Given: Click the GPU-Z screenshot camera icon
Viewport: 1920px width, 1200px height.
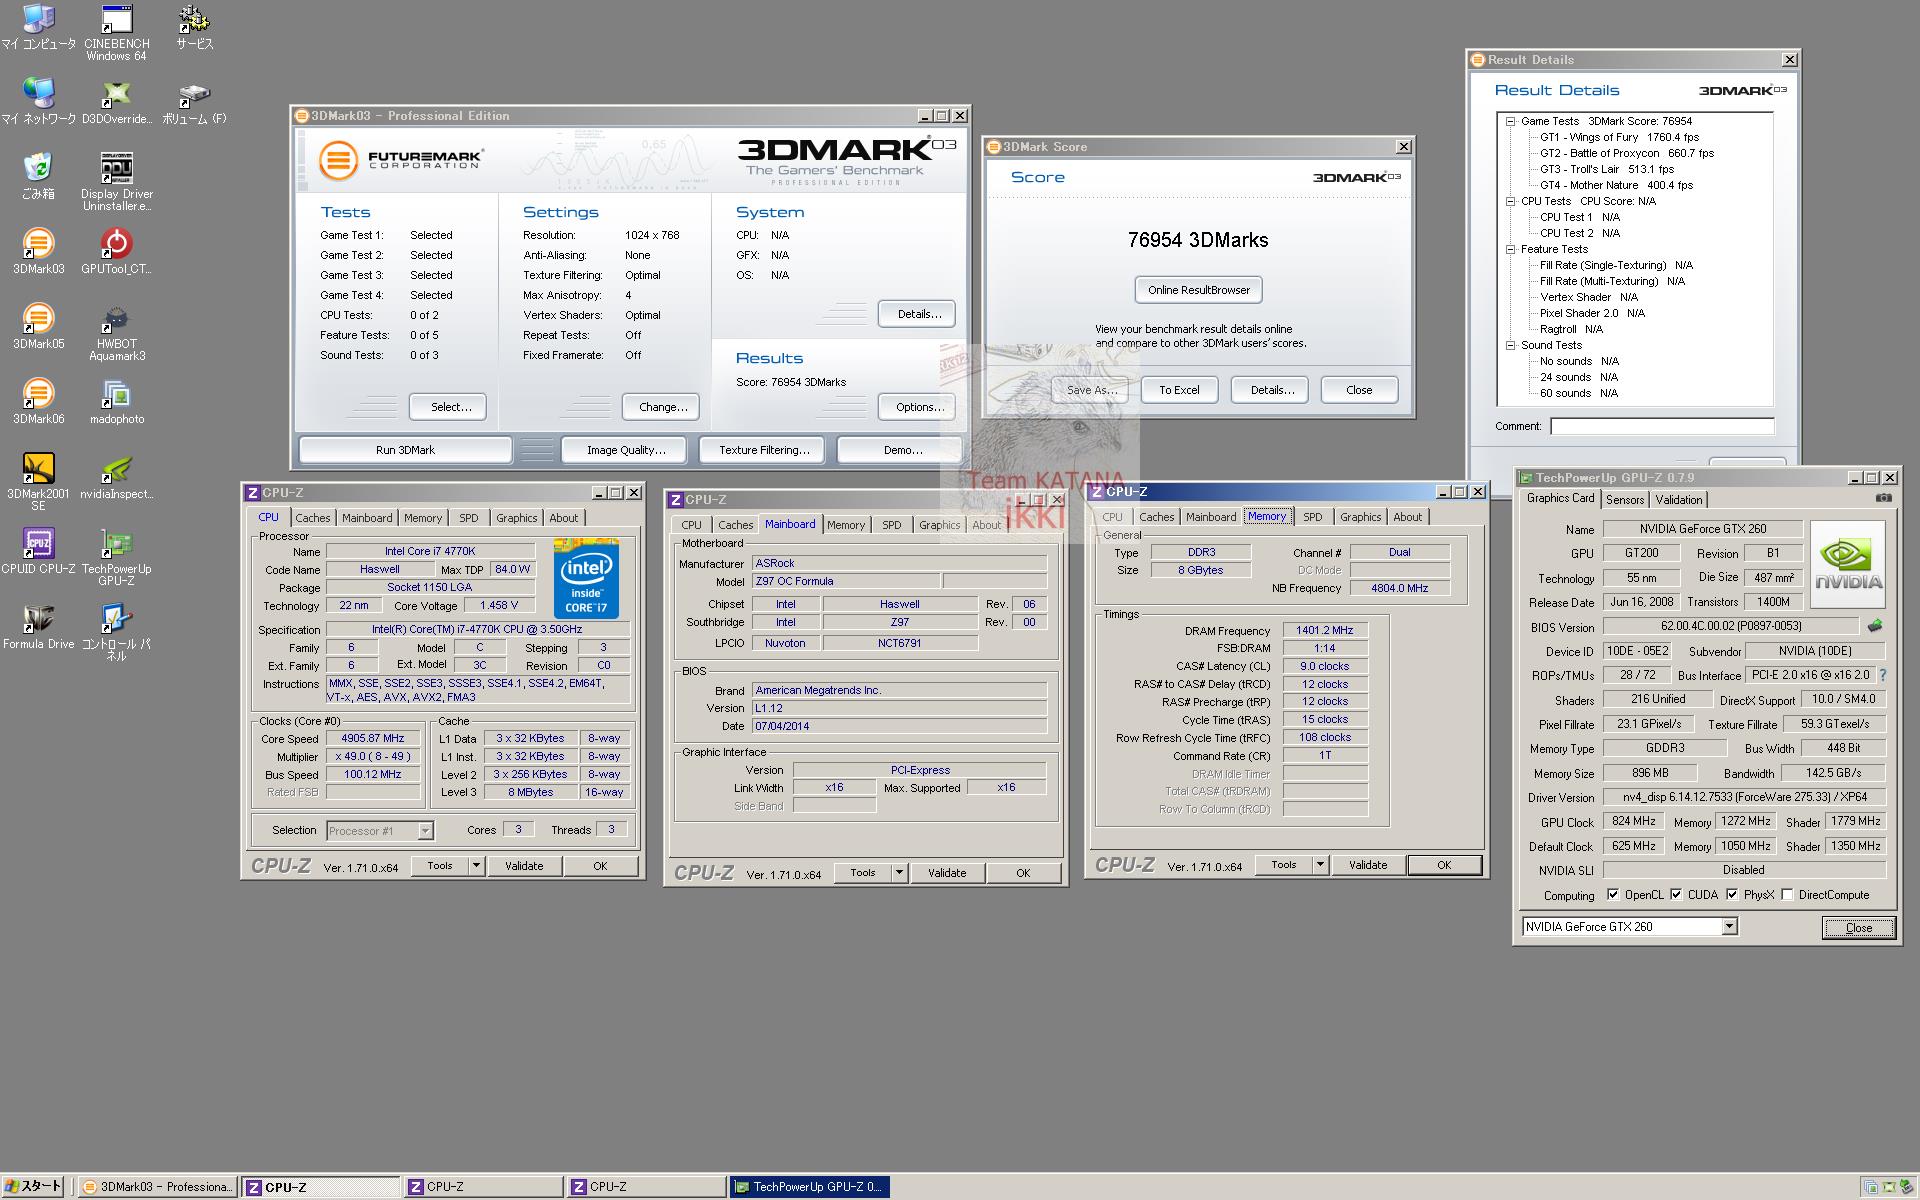Looking at the screenshot, I should click(x=1883, y=498).
